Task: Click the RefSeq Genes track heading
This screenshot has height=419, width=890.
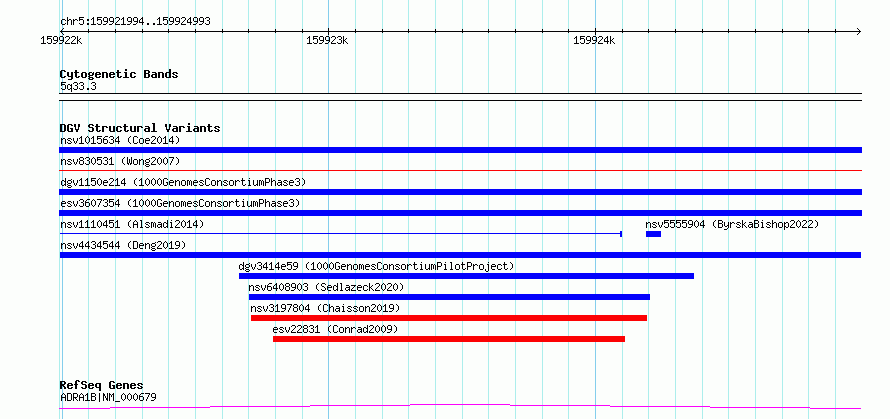Action: (101, 386)
